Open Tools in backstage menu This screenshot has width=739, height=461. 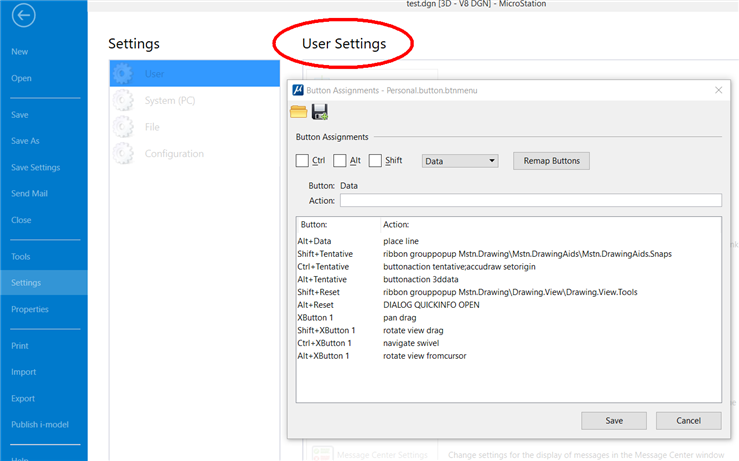pos(21,256)
